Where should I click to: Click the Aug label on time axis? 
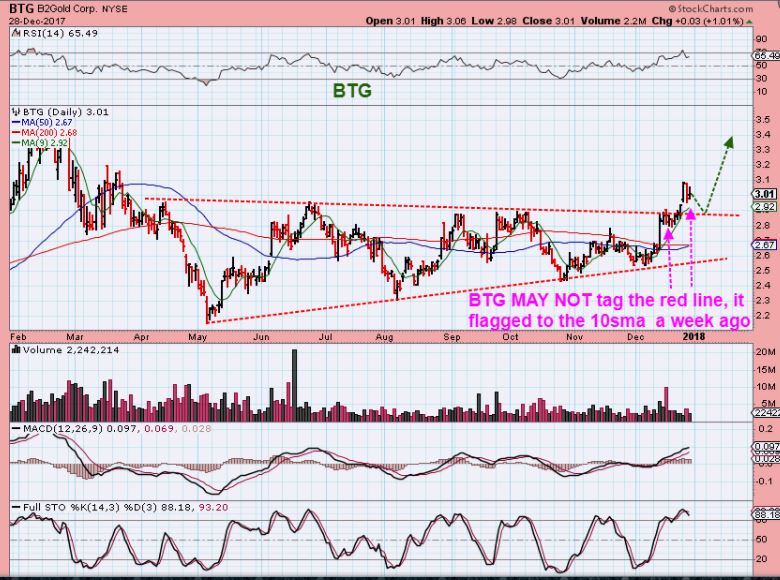click(384, 337)
